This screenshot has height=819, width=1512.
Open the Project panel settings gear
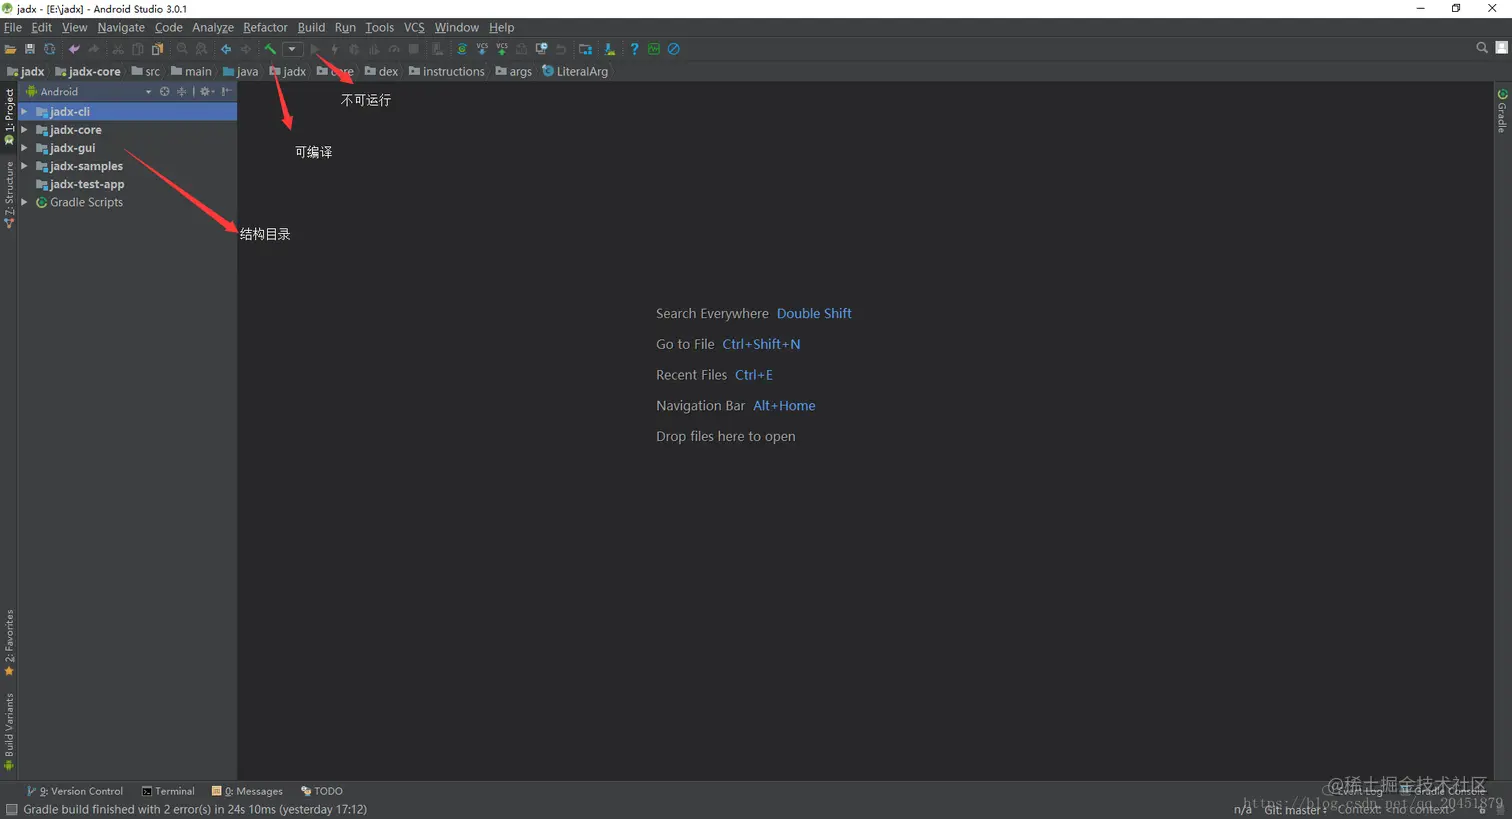coord(207,91)
